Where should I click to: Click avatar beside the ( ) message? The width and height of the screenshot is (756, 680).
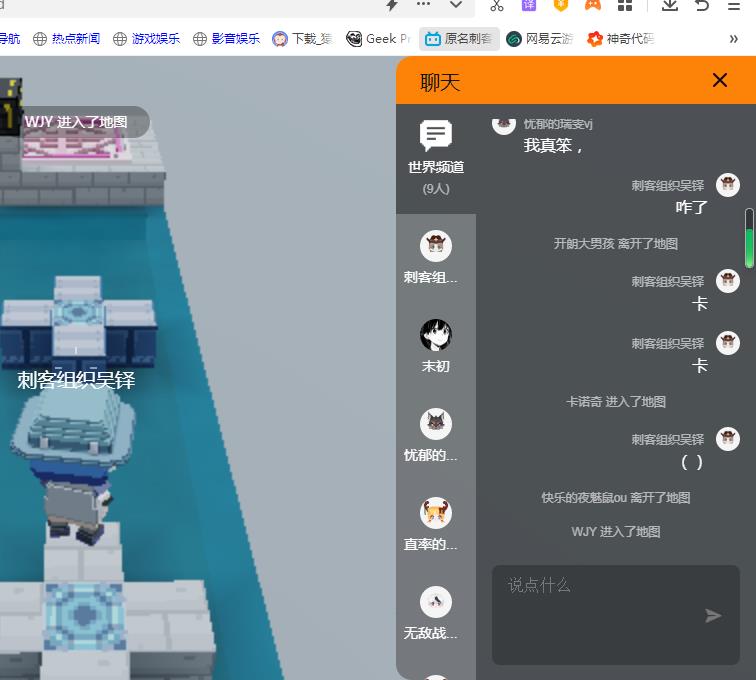pos(728,439)
